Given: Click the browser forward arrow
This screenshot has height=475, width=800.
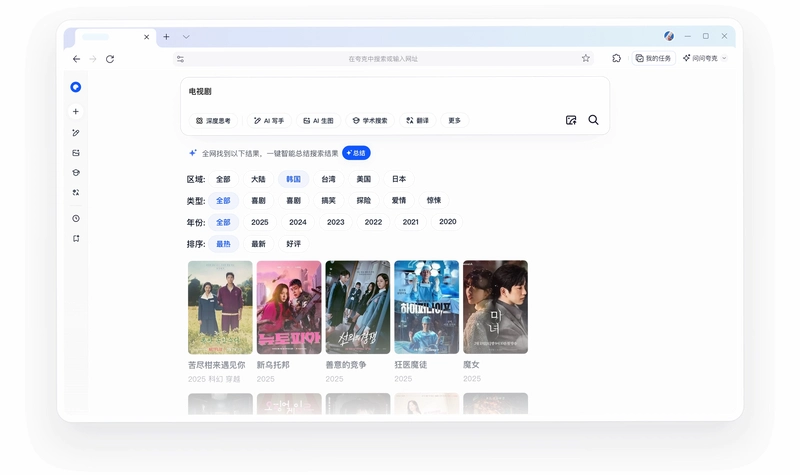Looking at the screenshot, I should click(93, 59).
